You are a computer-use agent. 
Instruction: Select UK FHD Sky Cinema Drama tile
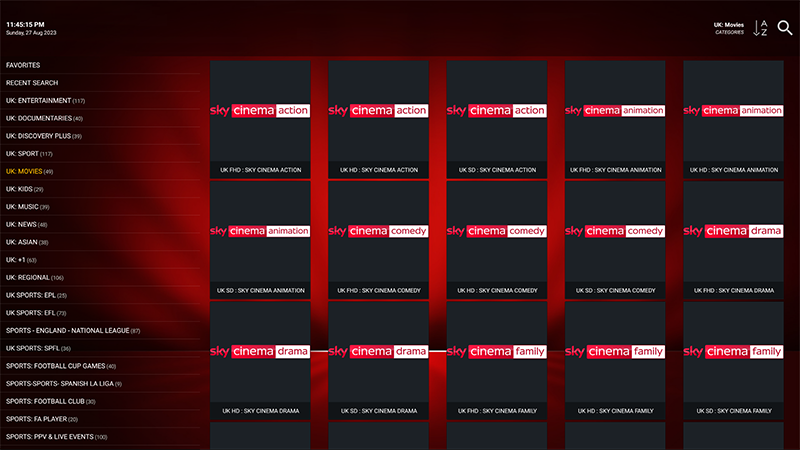(733, 239)
